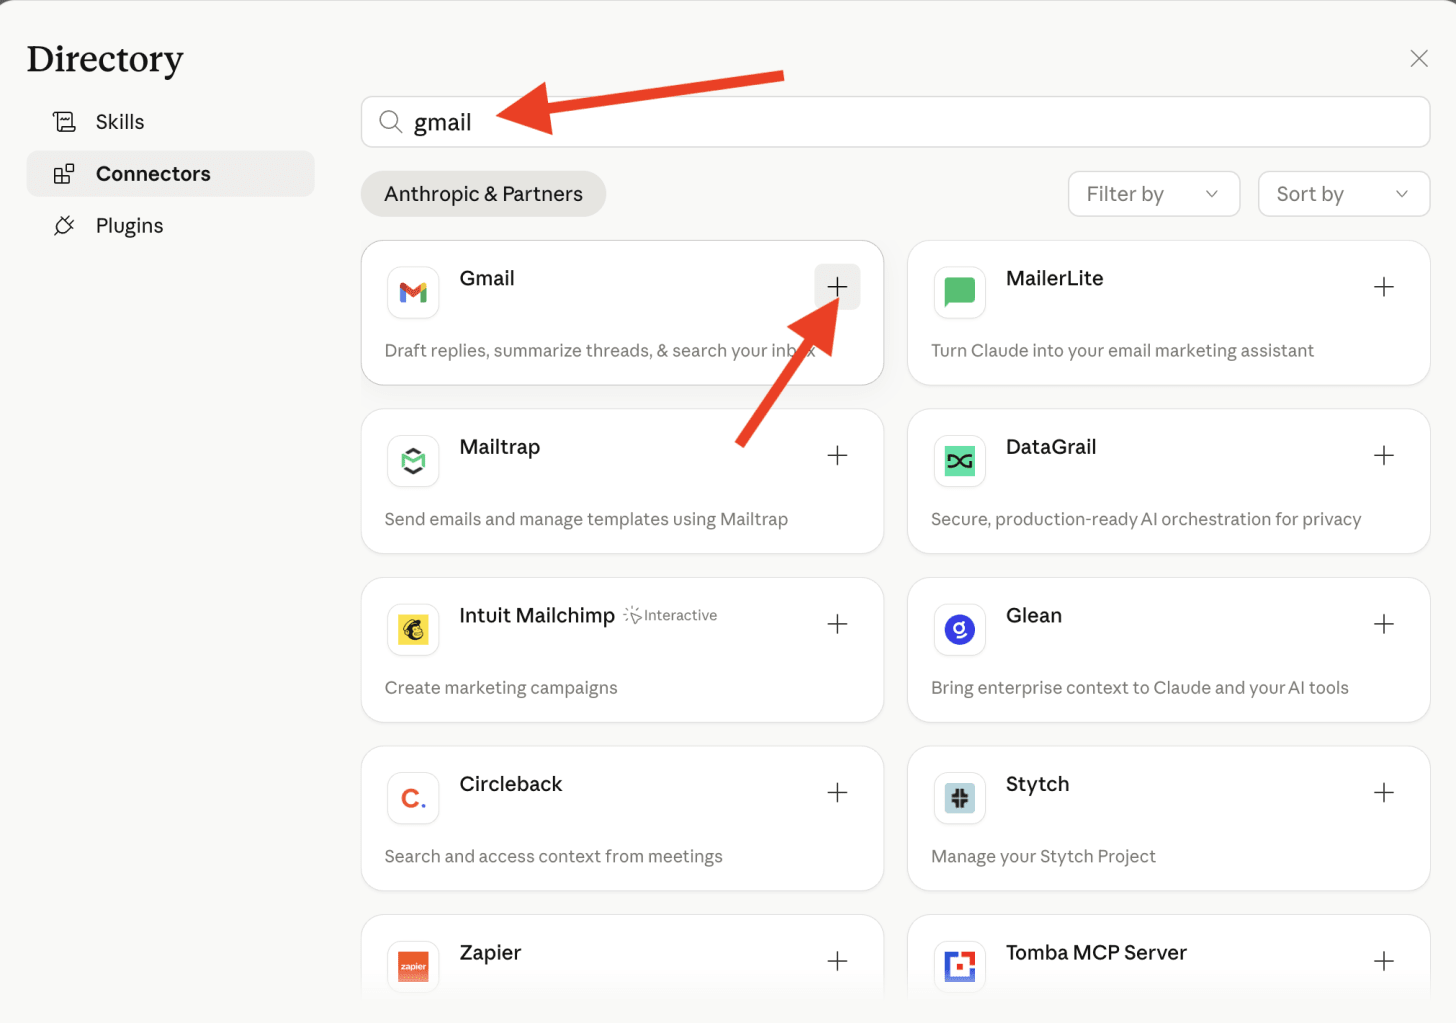Viewport: 1456px width, 1023px height.
Task: Click "Manage your Stytch Project" description
Action: 1043,857
